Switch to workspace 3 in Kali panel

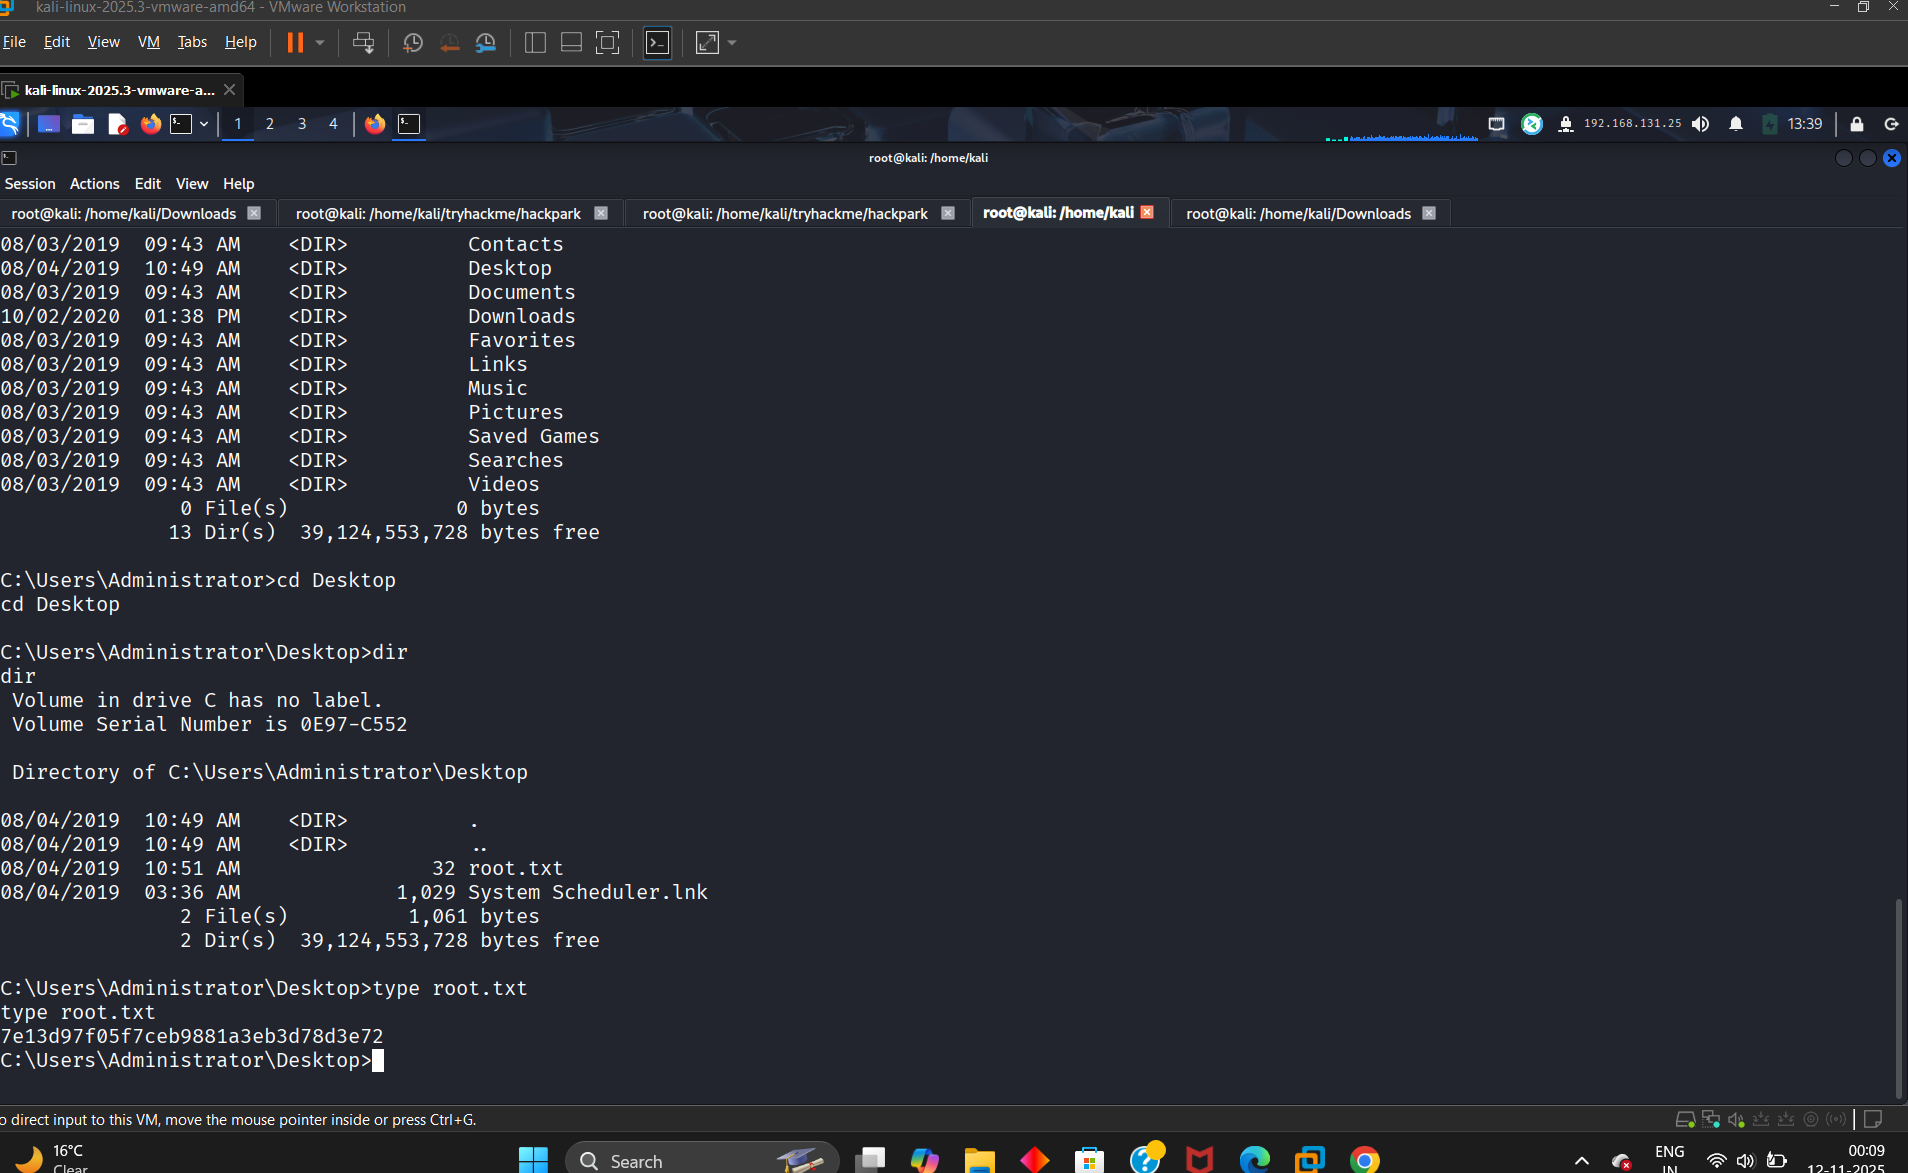click(302, 124)
